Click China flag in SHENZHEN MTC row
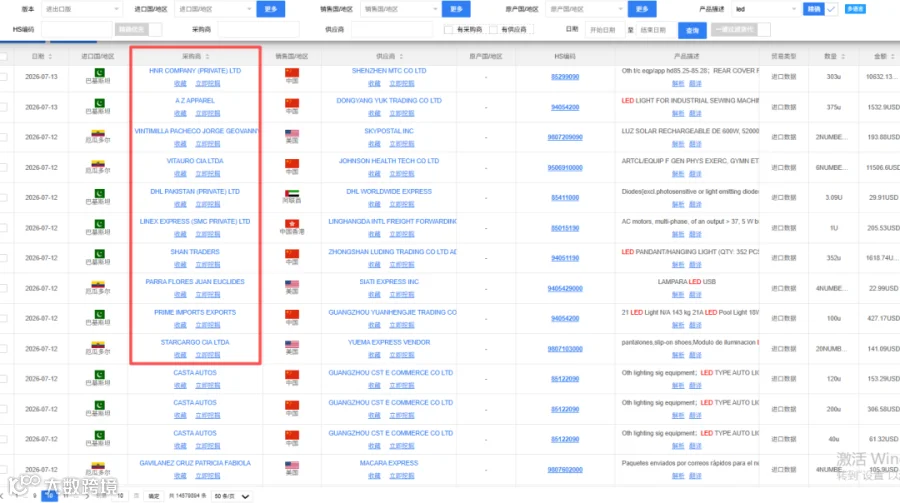This screenshot has width=900, height=503. (x=292, y=72)
